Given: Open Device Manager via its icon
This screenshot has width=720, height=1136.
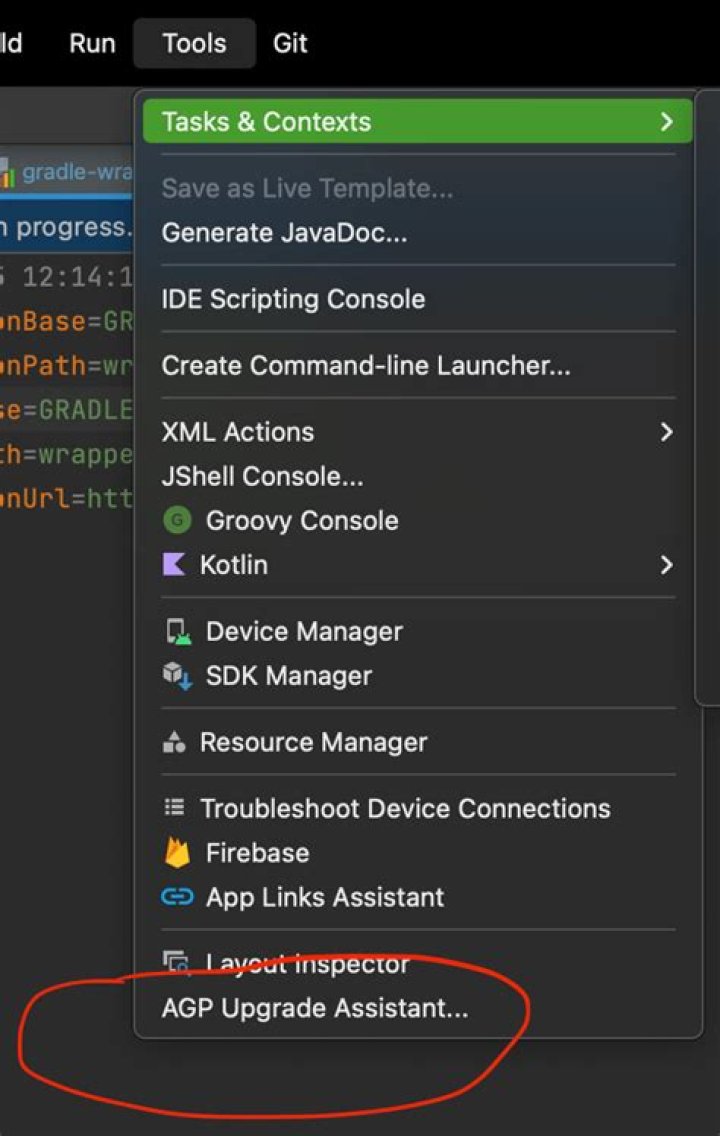Looking at the screenshot, I should point(178,632).
